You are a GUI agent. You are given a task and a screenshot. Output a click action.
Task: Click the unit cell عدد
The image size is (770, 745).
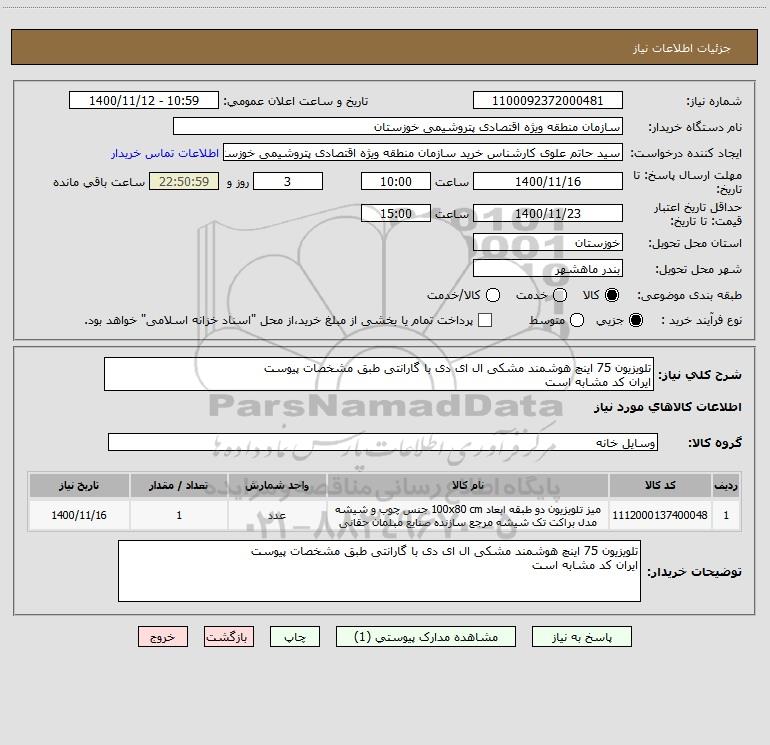click(277, 515)
